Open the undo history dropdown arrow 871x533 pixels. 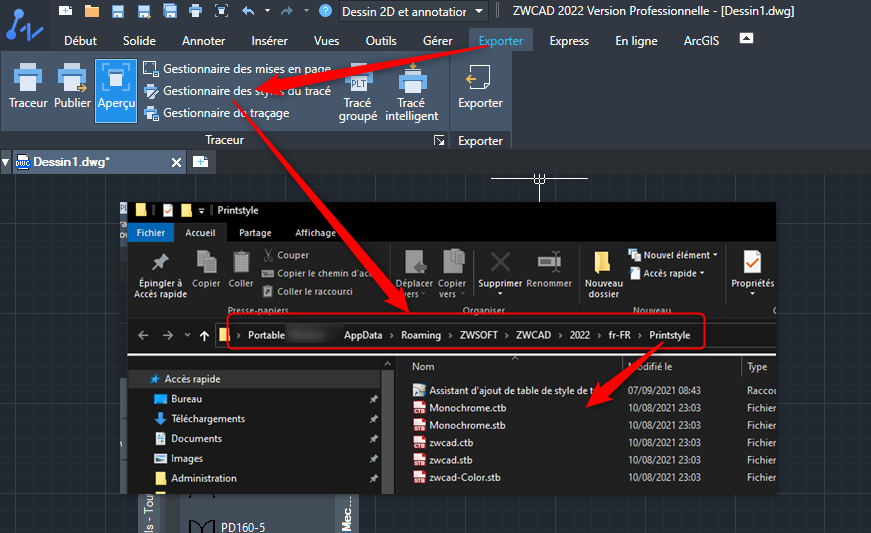click(267, 11)
